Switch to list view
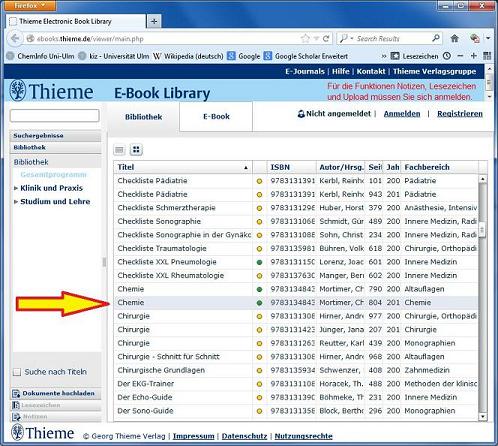 pyautogui.click(x=119, y=150)
